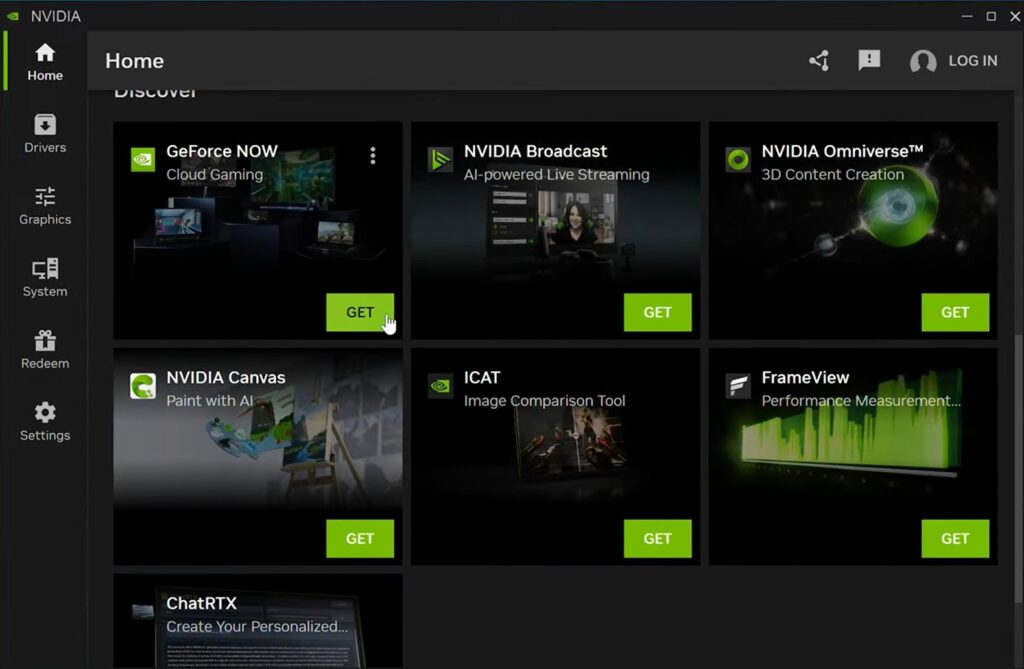
Task: Open the Redeem gift page
Action: point(45,350)
